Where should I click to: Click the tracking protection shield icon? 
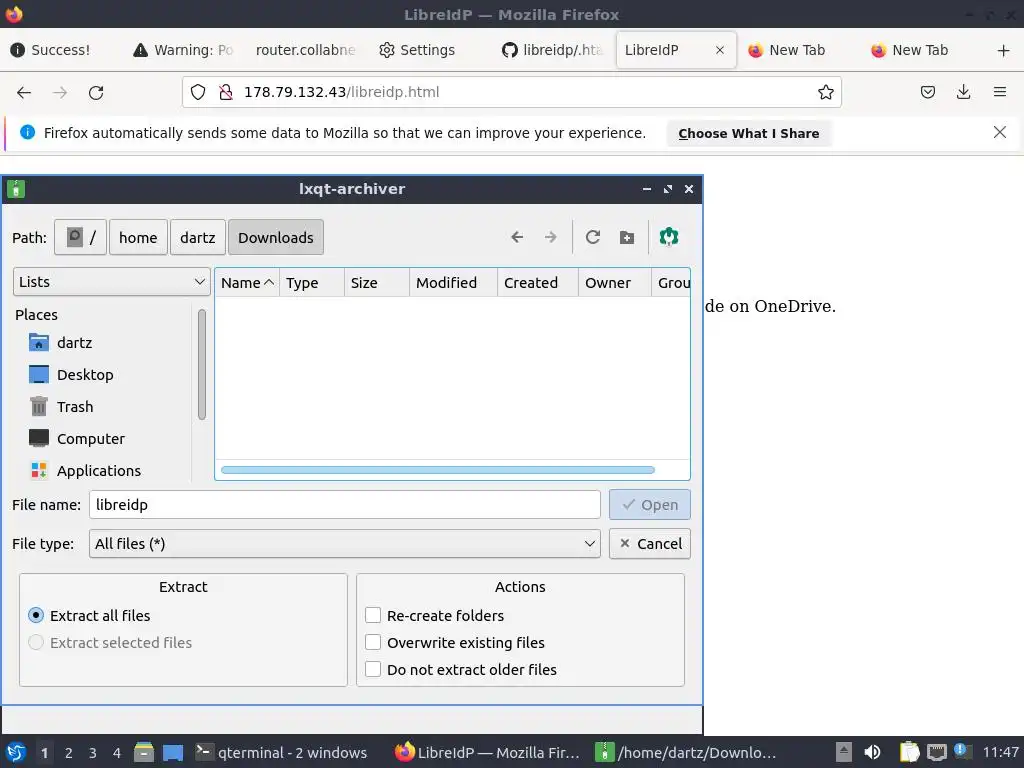click(198, 92)
